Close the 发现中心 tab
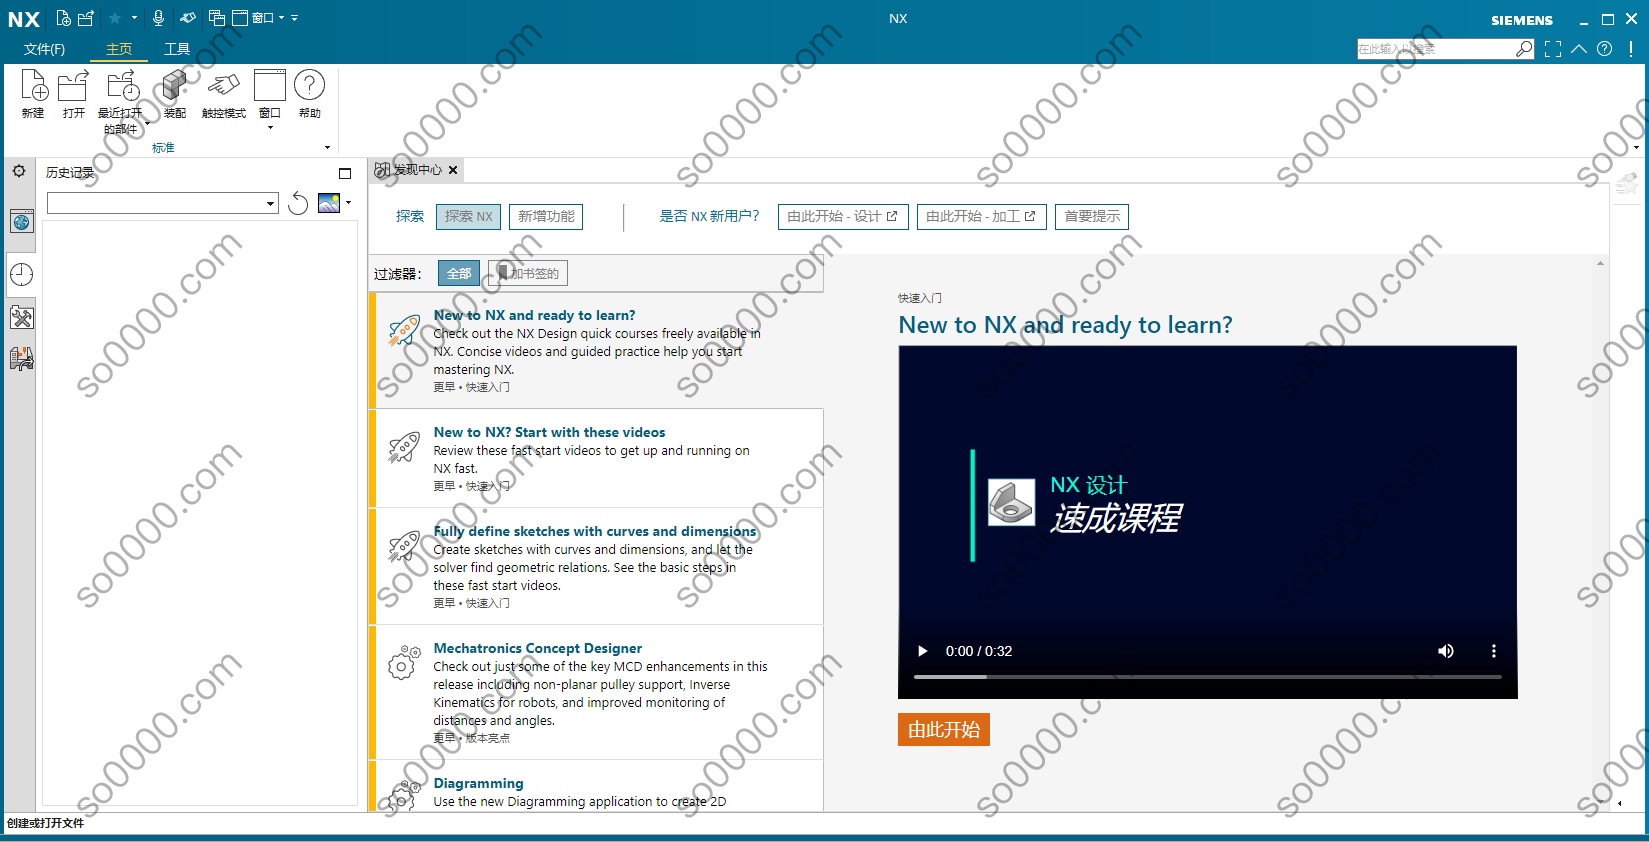1649x842 pixels. click(453, 170)
